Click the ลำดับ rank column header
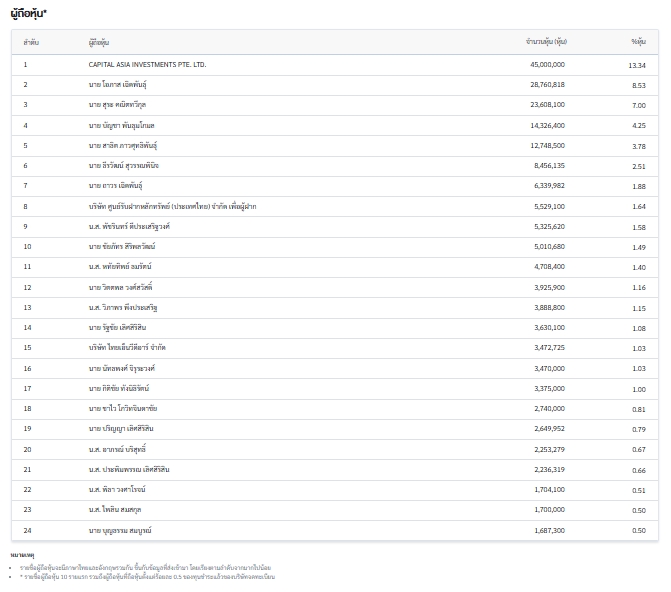 (31, 42)
